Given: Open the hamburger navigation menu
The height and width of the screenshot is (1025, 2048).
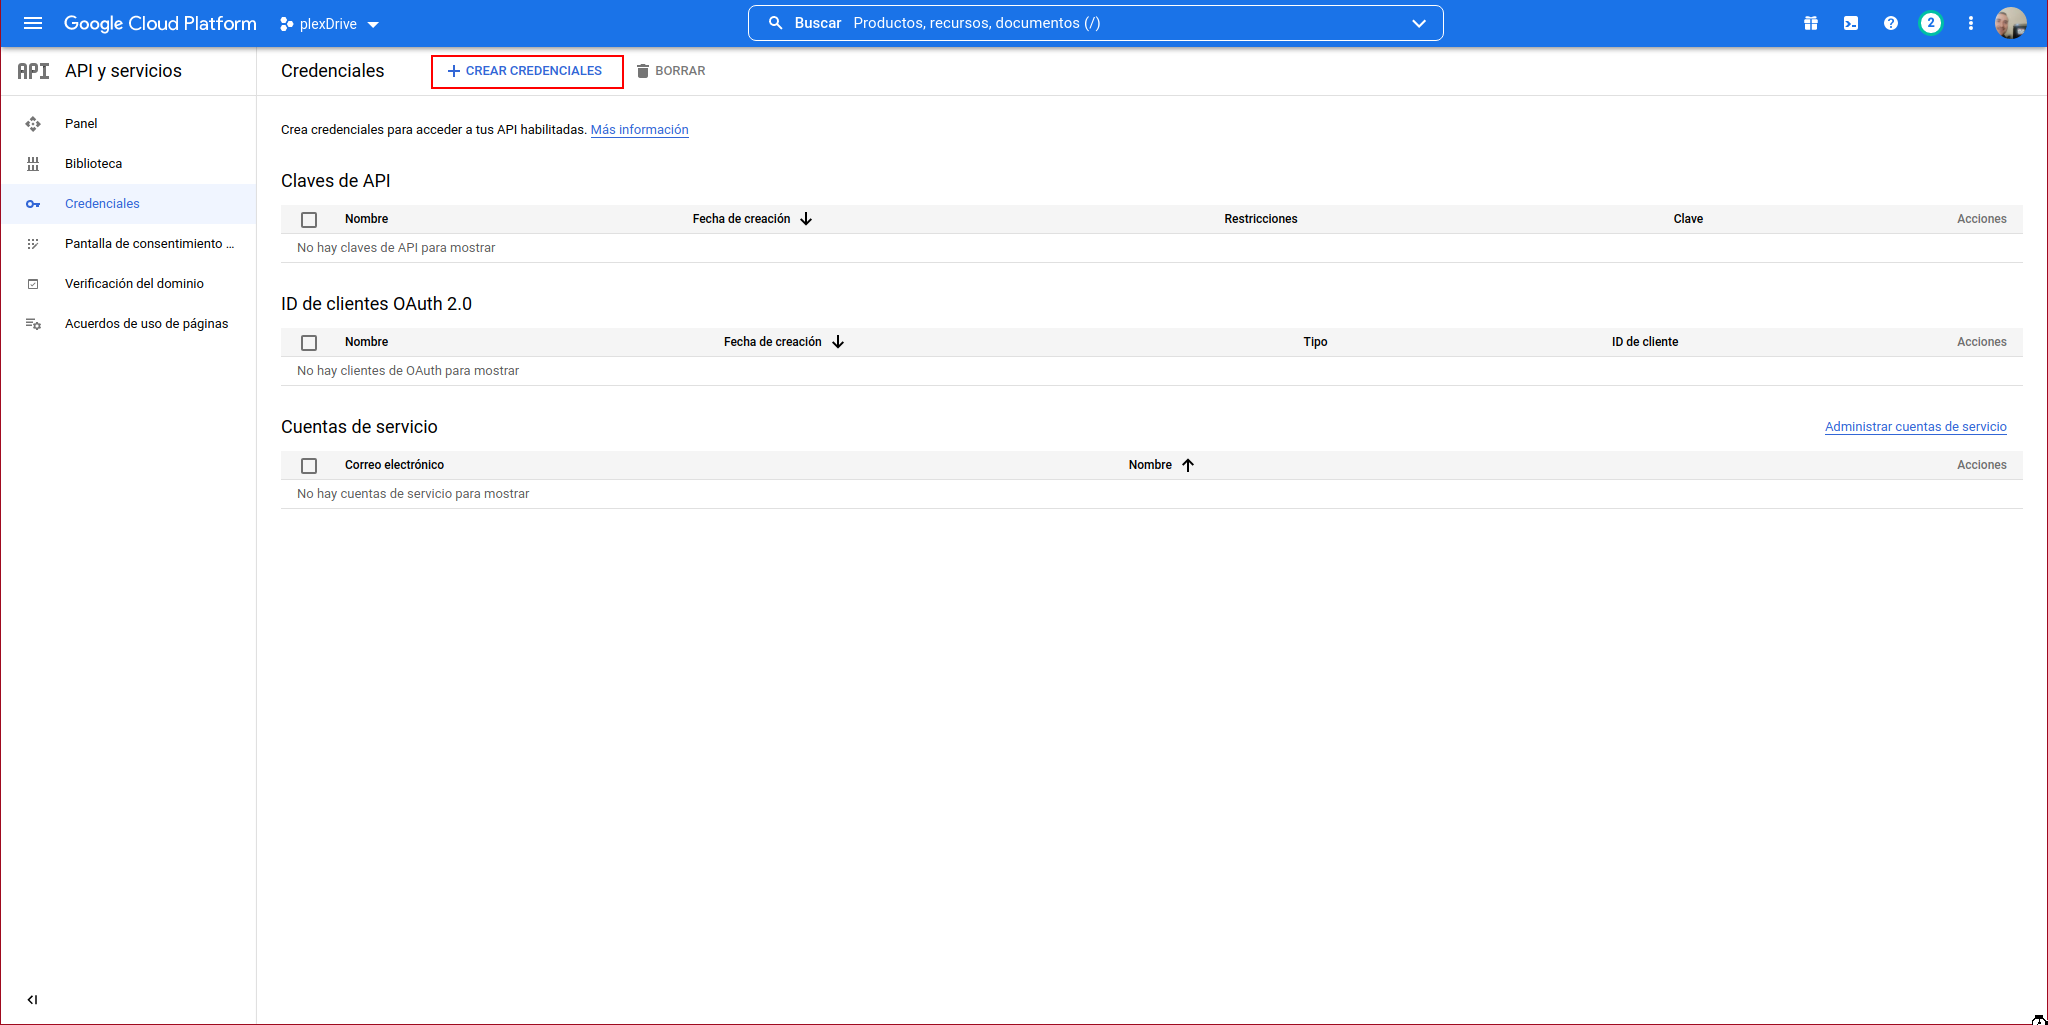Looking at the screenshot, I should pyautogui.click(x=33, y=23).
